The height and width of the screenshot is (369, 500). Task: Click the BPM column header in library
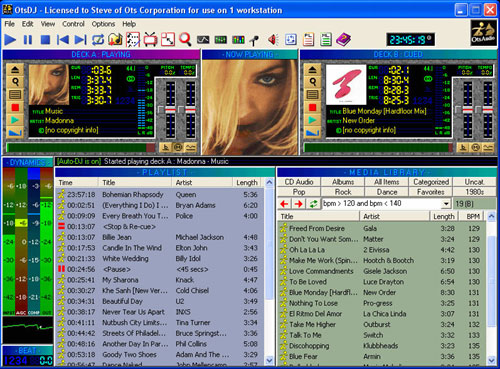[x=472, y=216]
